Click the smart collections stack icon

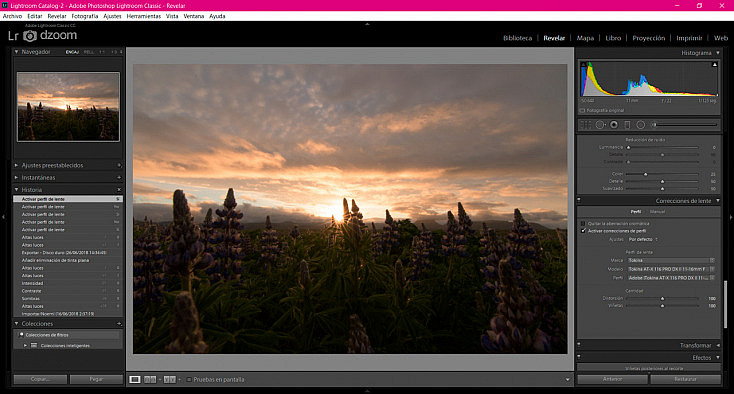(34, 345)
